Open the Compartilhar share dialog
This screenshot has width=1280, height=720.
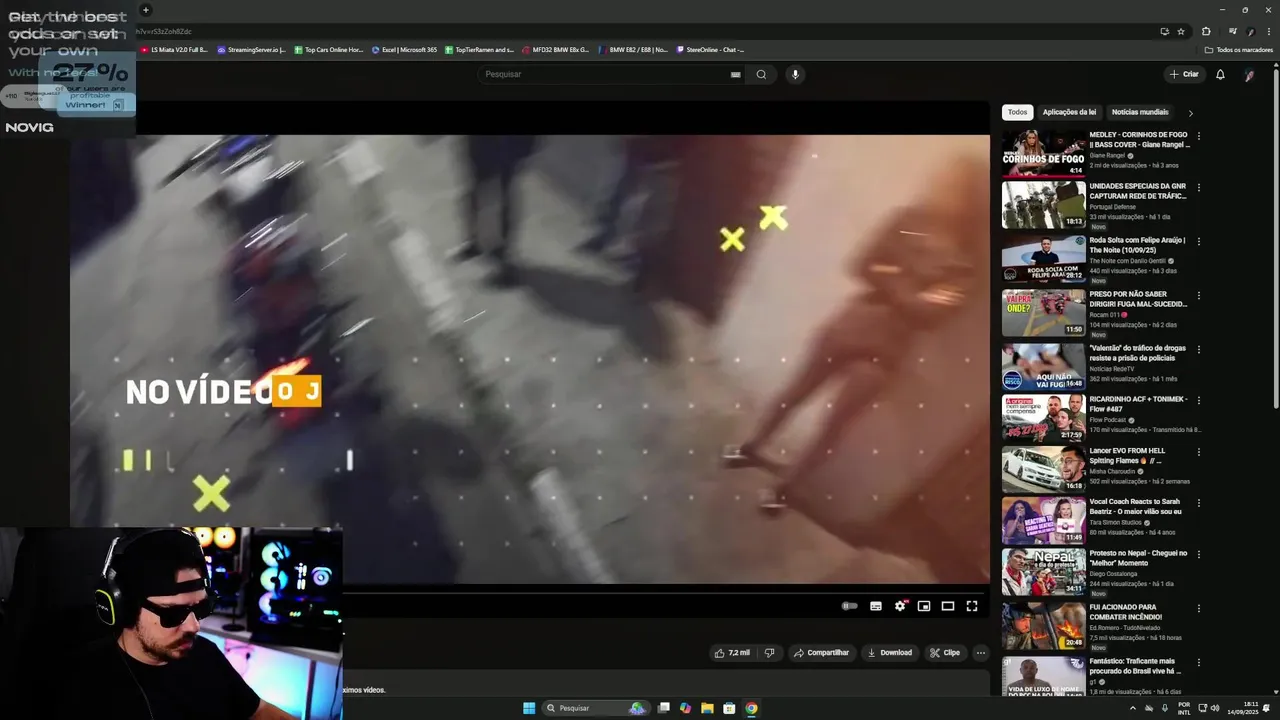(821, 653)
